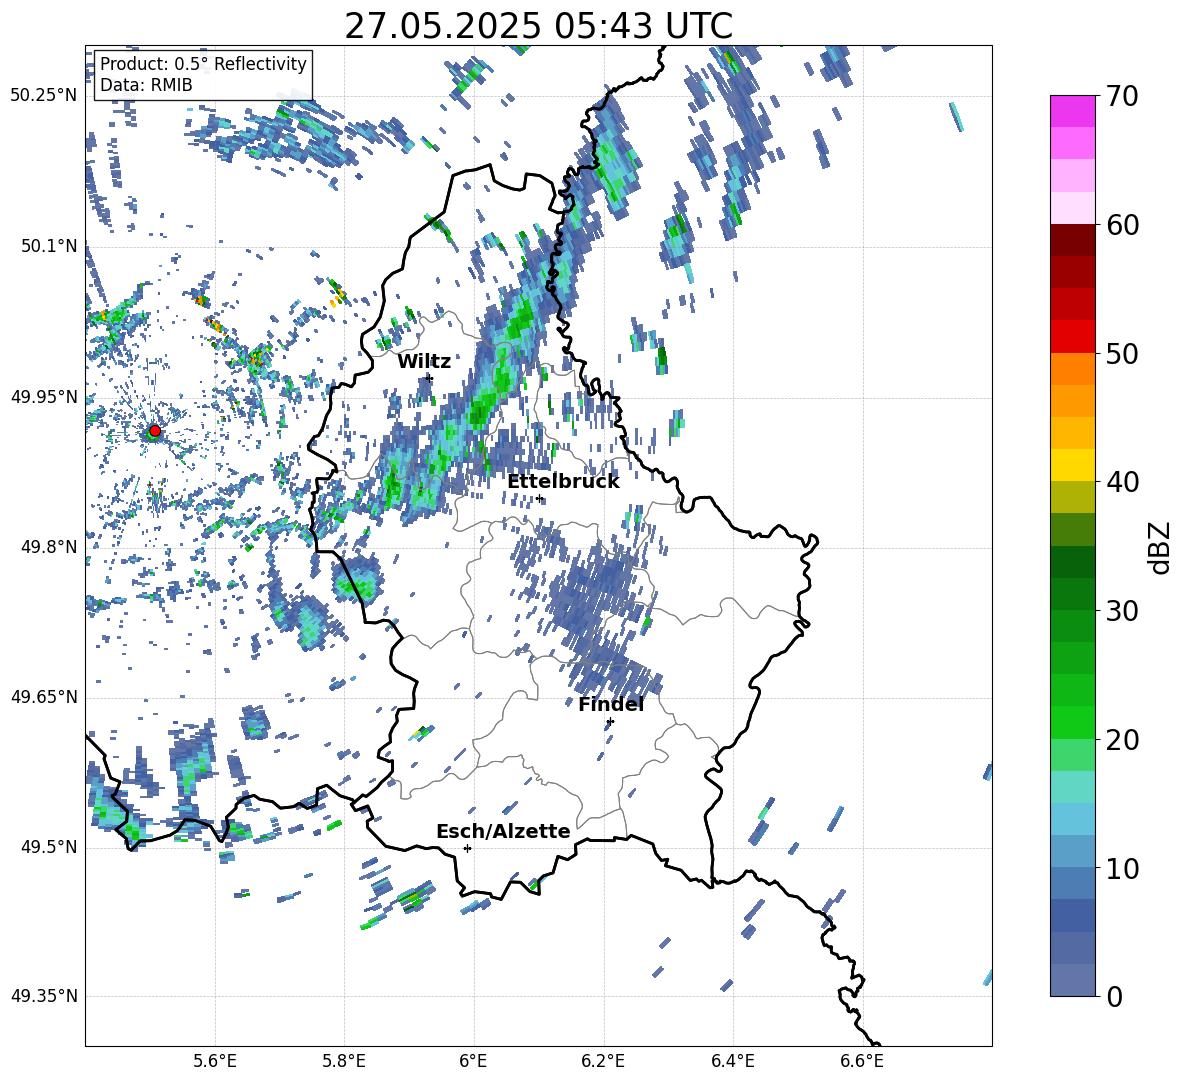This screenshot has width=1184, height=1081.
Task: Click the 60 value on colorbar
Action: (x=1122, y=225)
